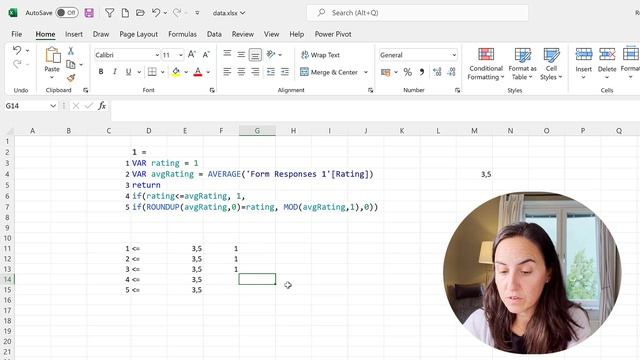Screen dimensions: 640x360
Task: Click the Insert Function fx icon
Action: [102, 106]
